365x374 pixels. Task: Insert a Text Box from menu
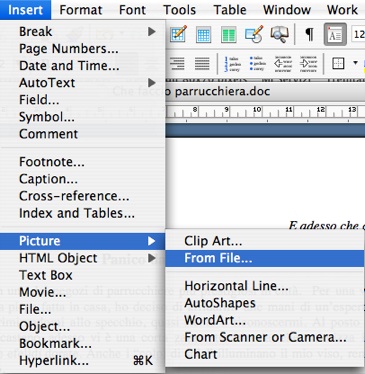pos(83,275)
